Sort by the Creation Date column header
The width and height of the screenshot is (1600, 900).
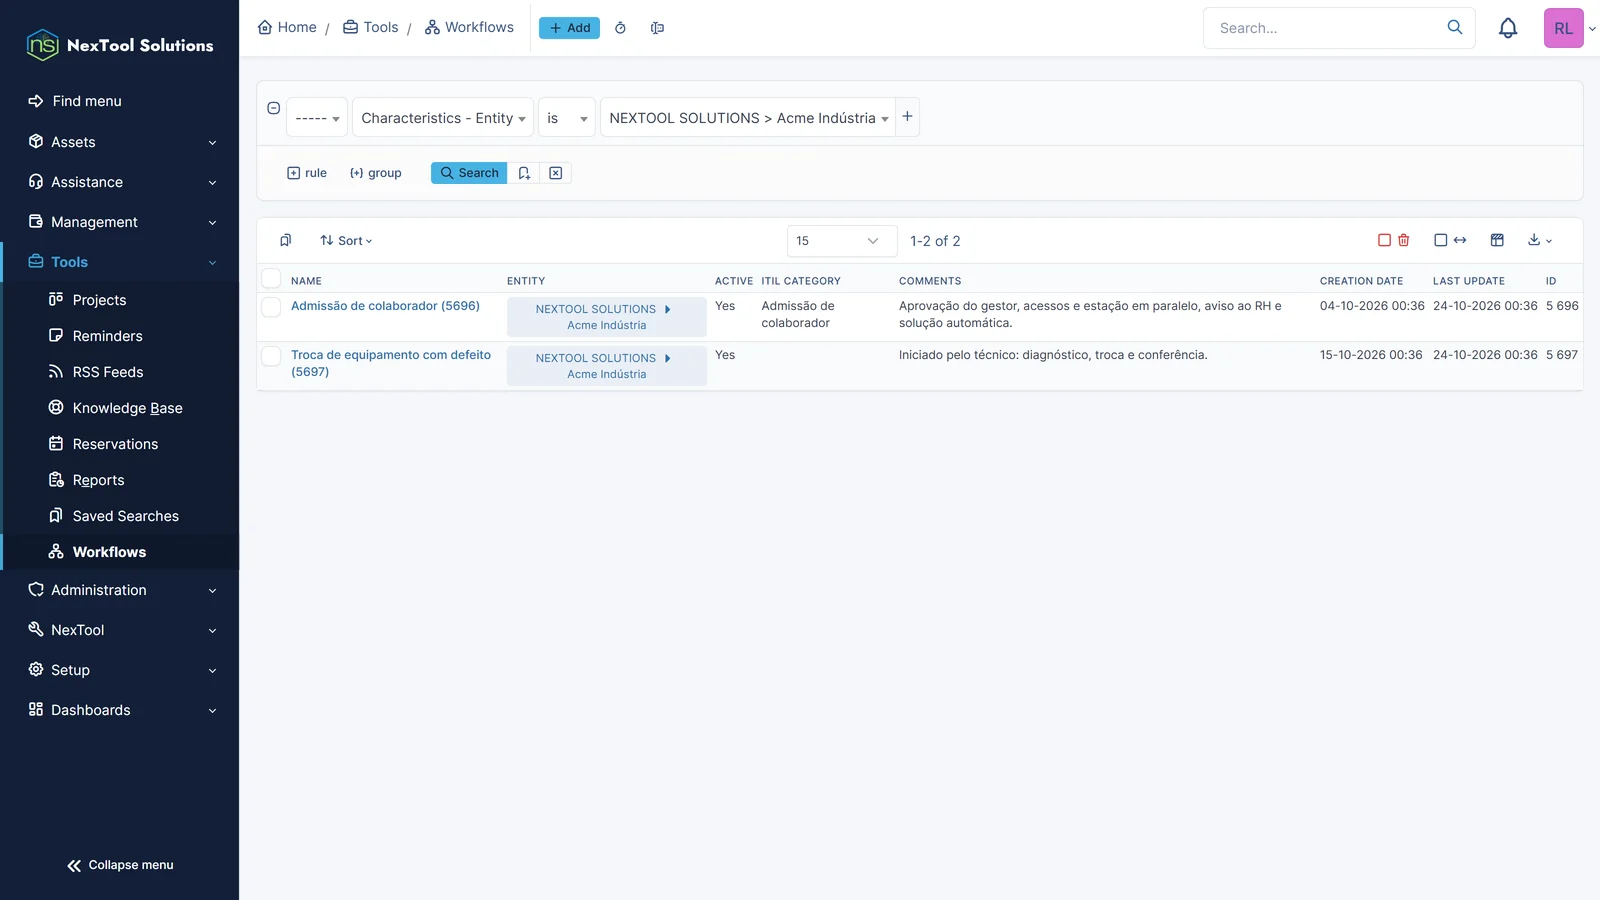[1361, 281]
